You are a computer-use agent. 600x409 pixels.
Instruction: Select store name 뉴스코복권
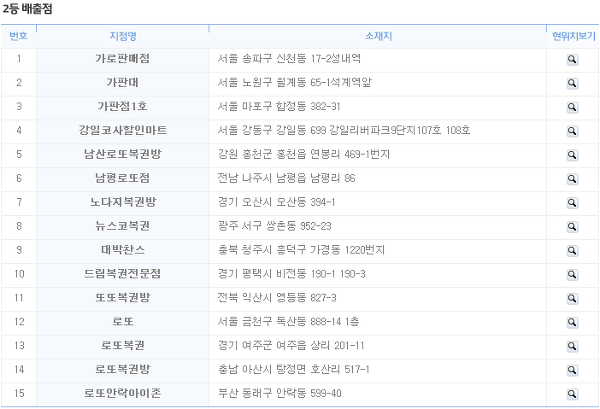point(122,226)
